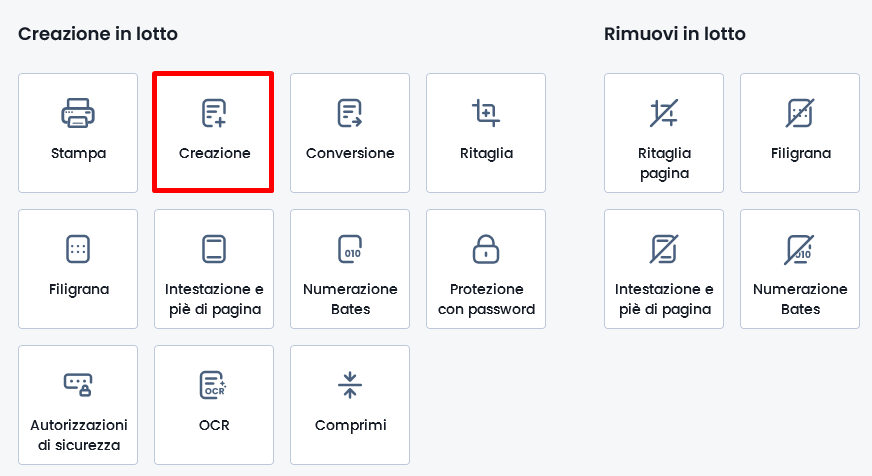Open the batch Stampa printer tile
This screenshot has height=476, width=872.
click(78, 133)
